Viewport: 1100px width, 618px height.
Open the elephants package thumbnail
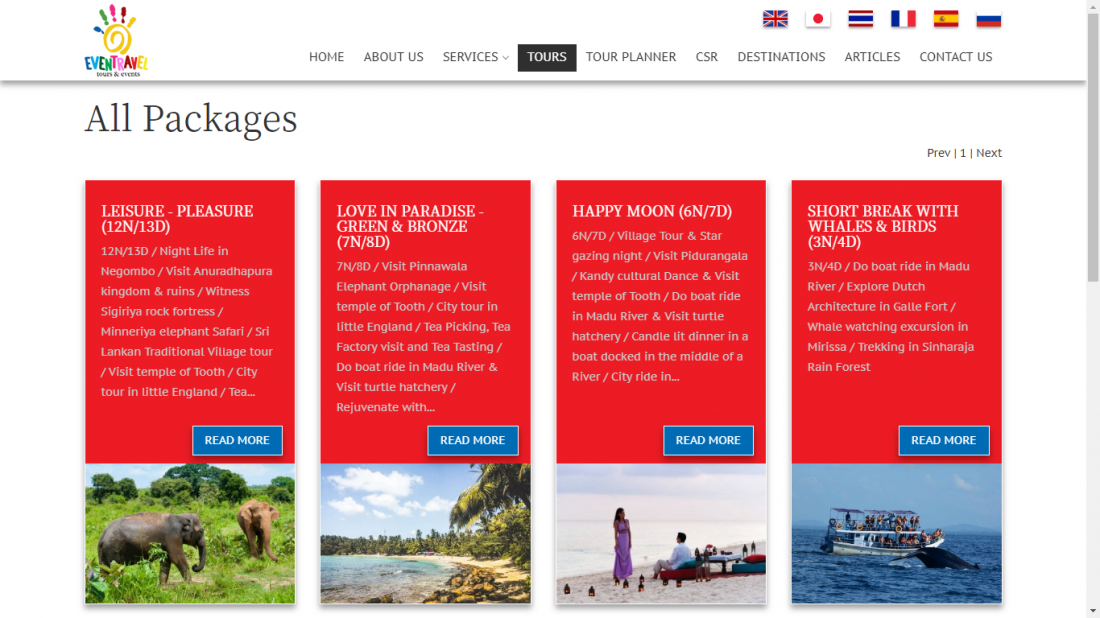click(x=190, y=533)
